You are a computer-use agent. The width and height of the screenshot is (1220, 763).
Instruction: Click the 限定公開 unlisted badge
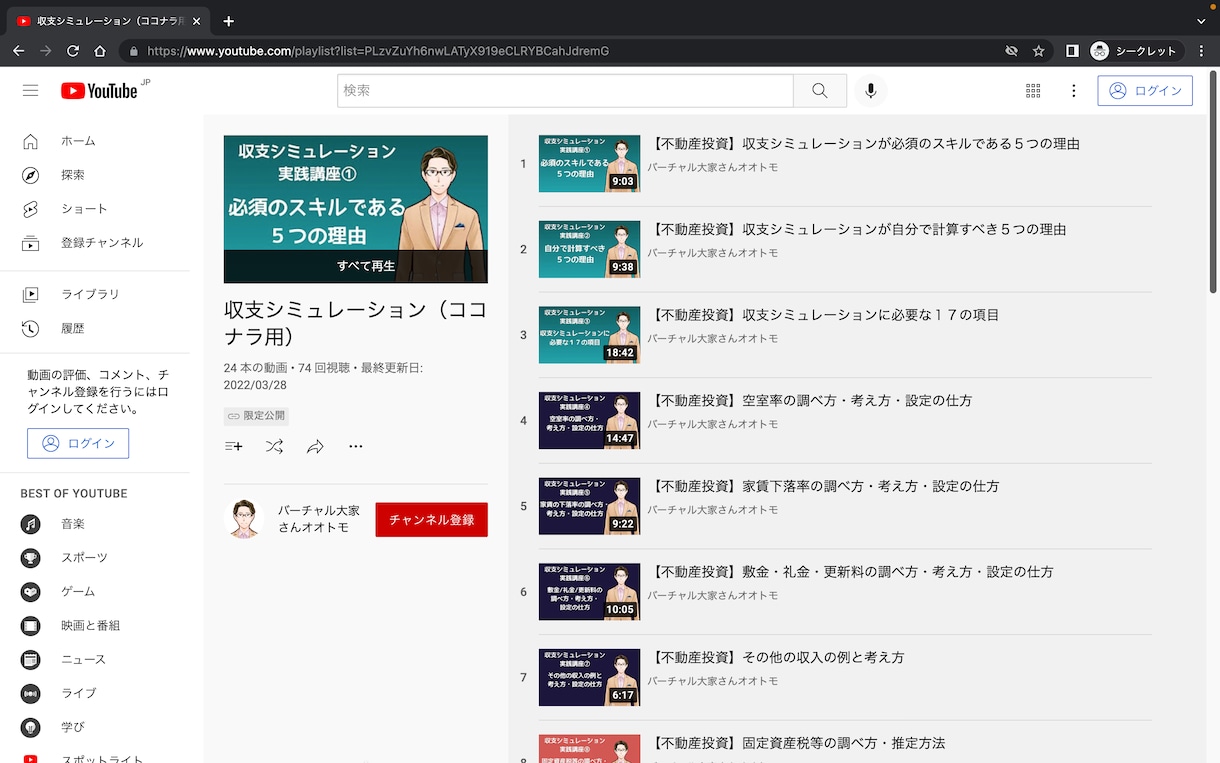[x=256, y=416]
